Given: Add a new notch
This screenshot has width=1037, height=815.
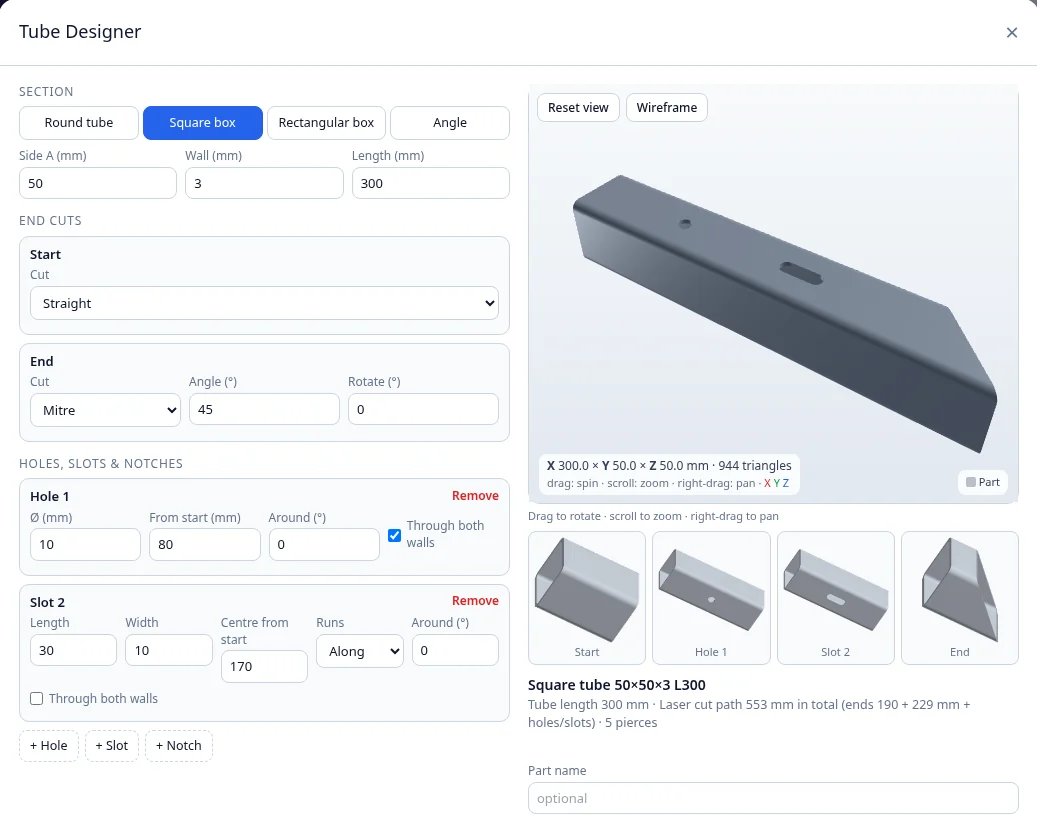Looking at the screenshot, I should [x=179, y=746].
